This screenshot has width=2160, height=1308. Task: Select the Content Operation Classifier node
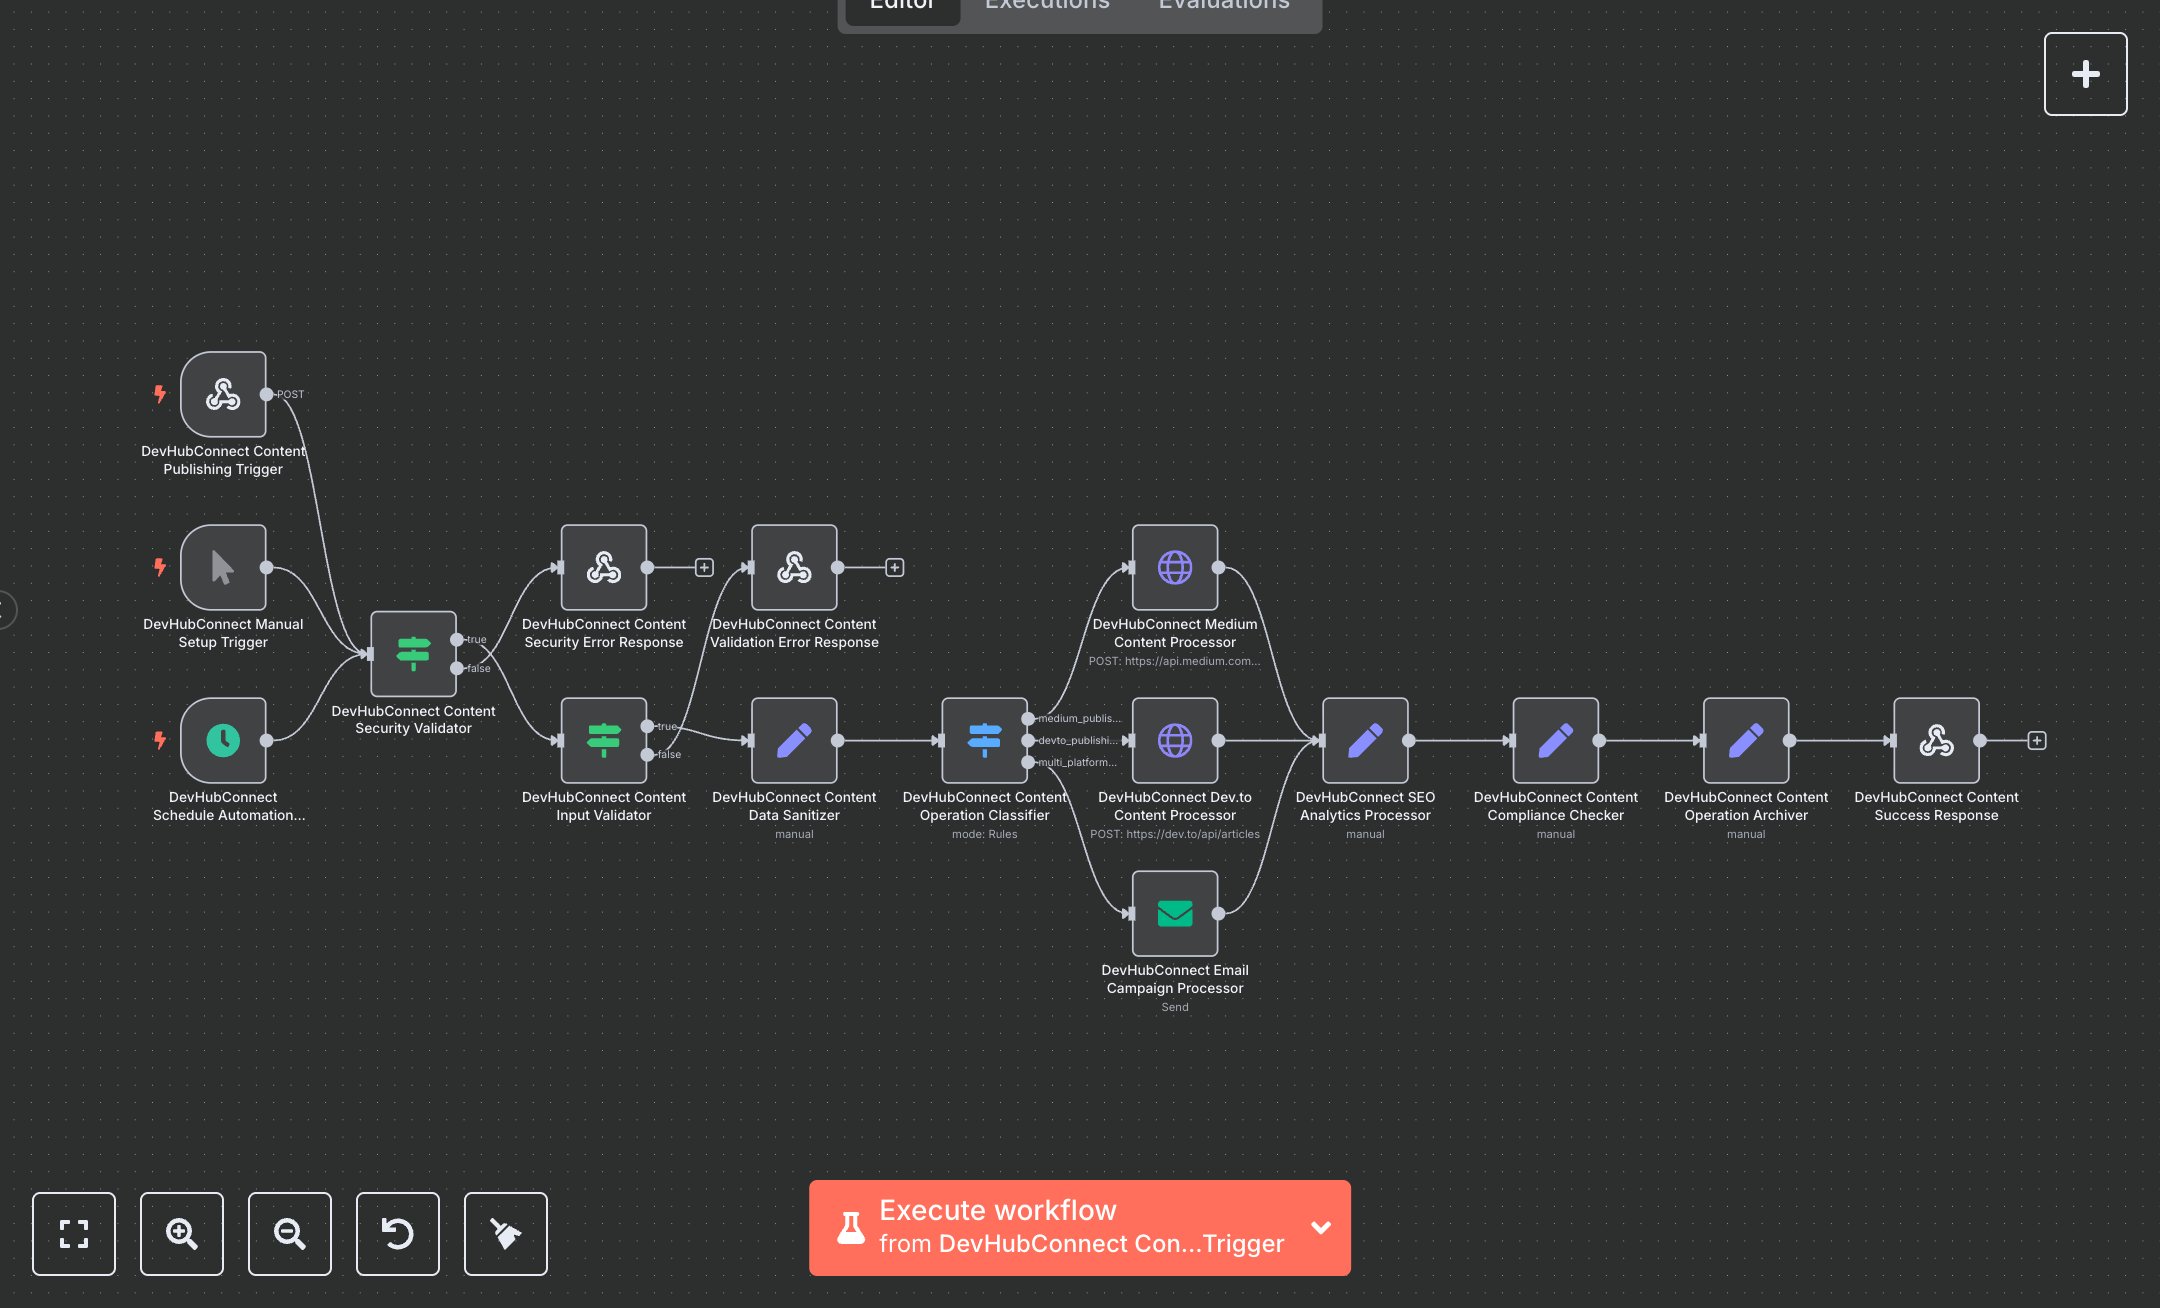(x=984, y=740)
